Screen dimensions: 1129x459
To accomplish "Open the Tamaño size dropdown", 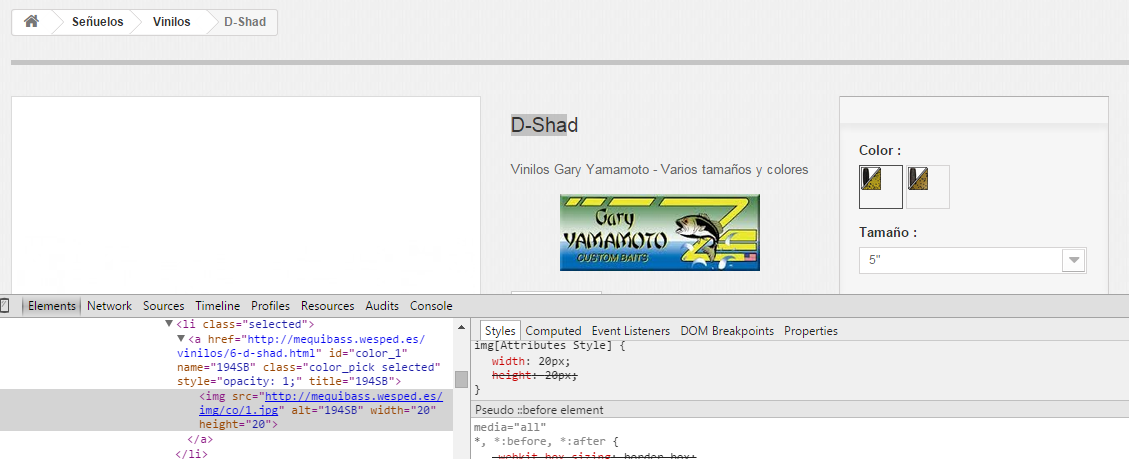I will (973, 260).
